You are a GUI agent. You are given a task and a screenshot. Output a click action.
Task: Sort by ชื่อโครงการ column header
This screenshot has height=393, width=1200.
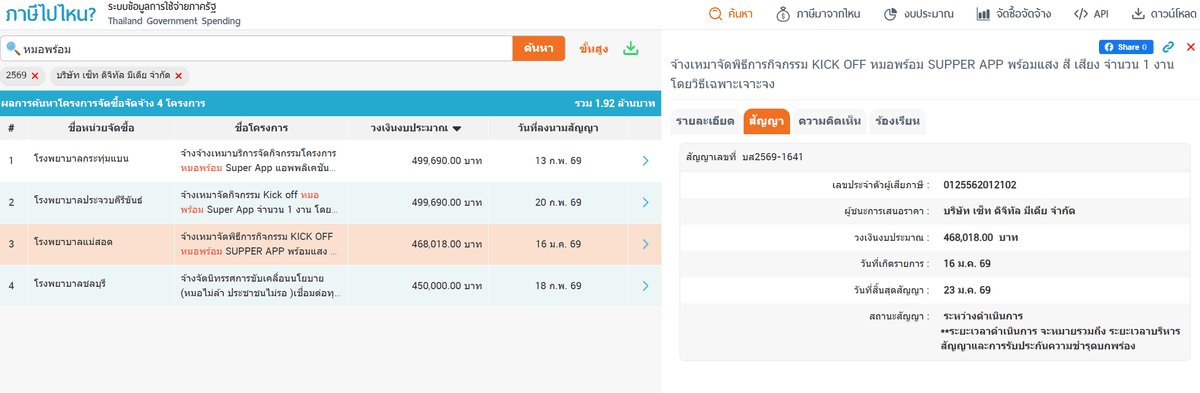(x=261, y=128)
